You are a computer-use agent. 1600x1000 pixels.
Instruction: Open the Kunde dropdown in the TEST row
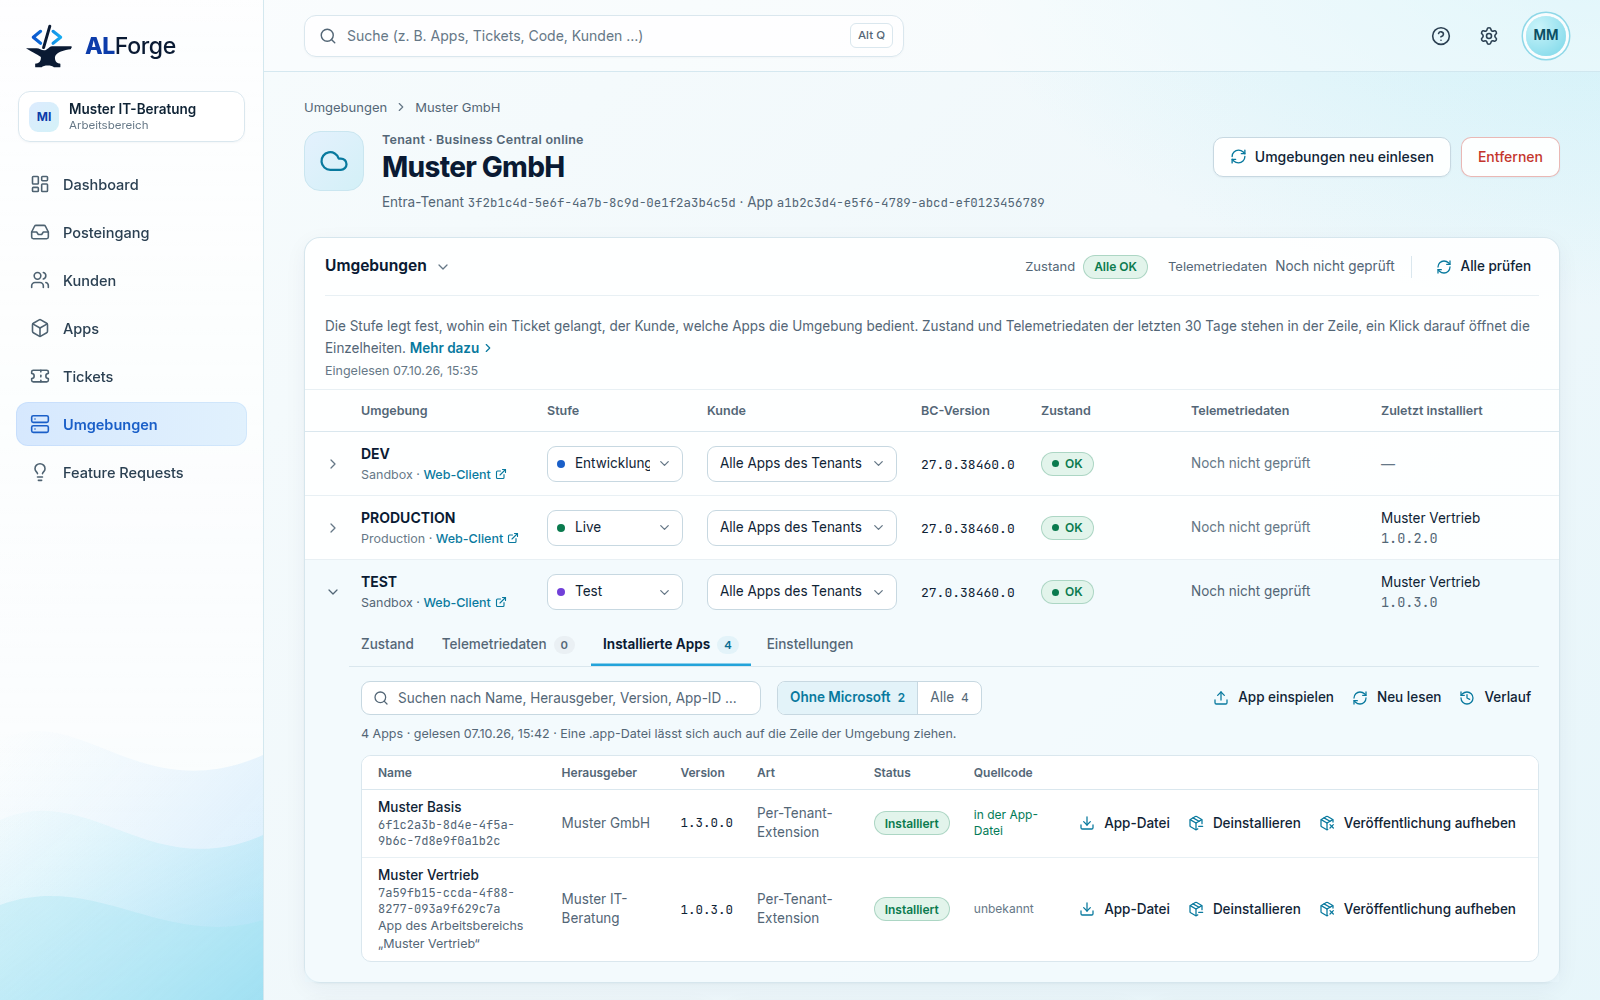(x=802, y=592)
